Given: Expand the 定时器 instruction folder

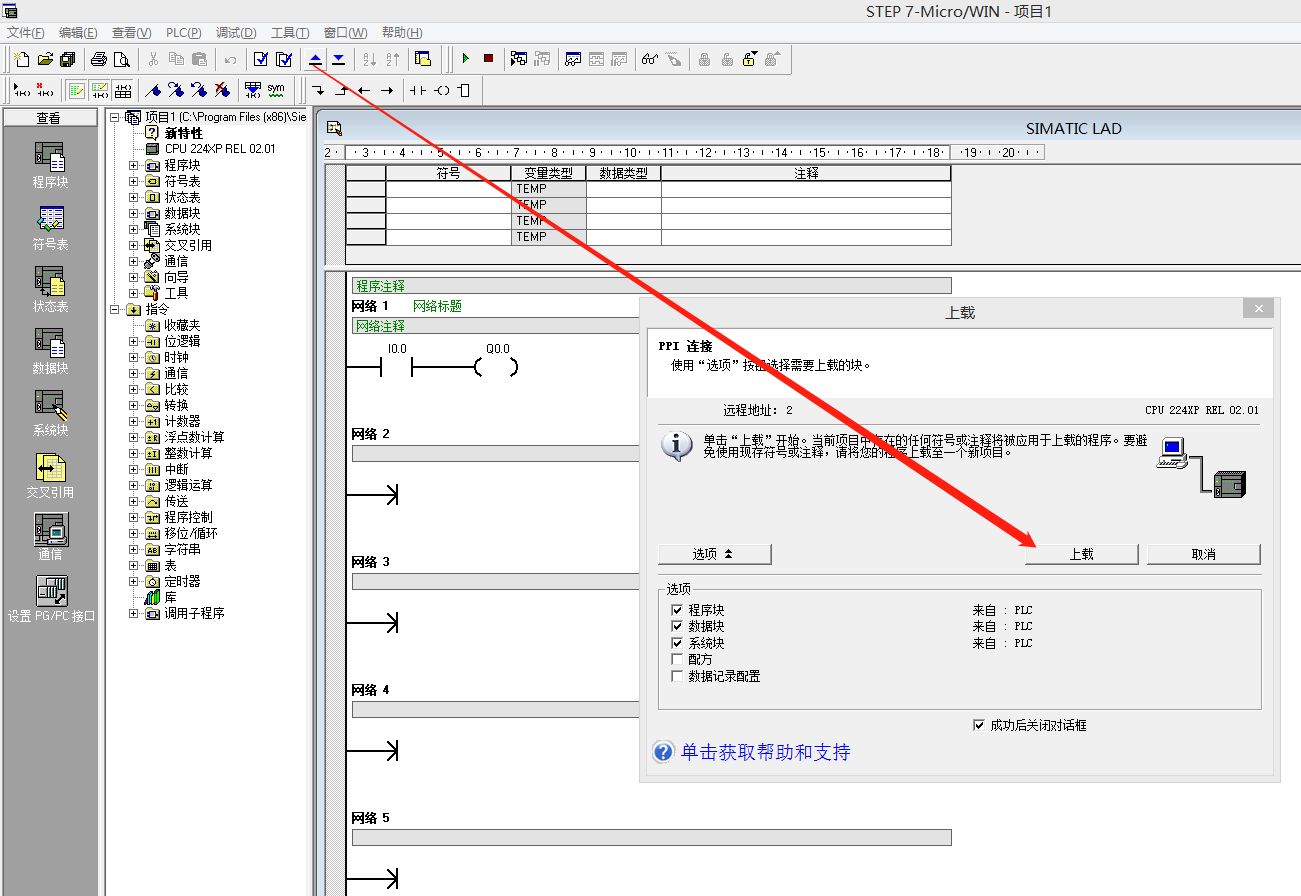Looking at the screenshot, I should tap(134, 581).
